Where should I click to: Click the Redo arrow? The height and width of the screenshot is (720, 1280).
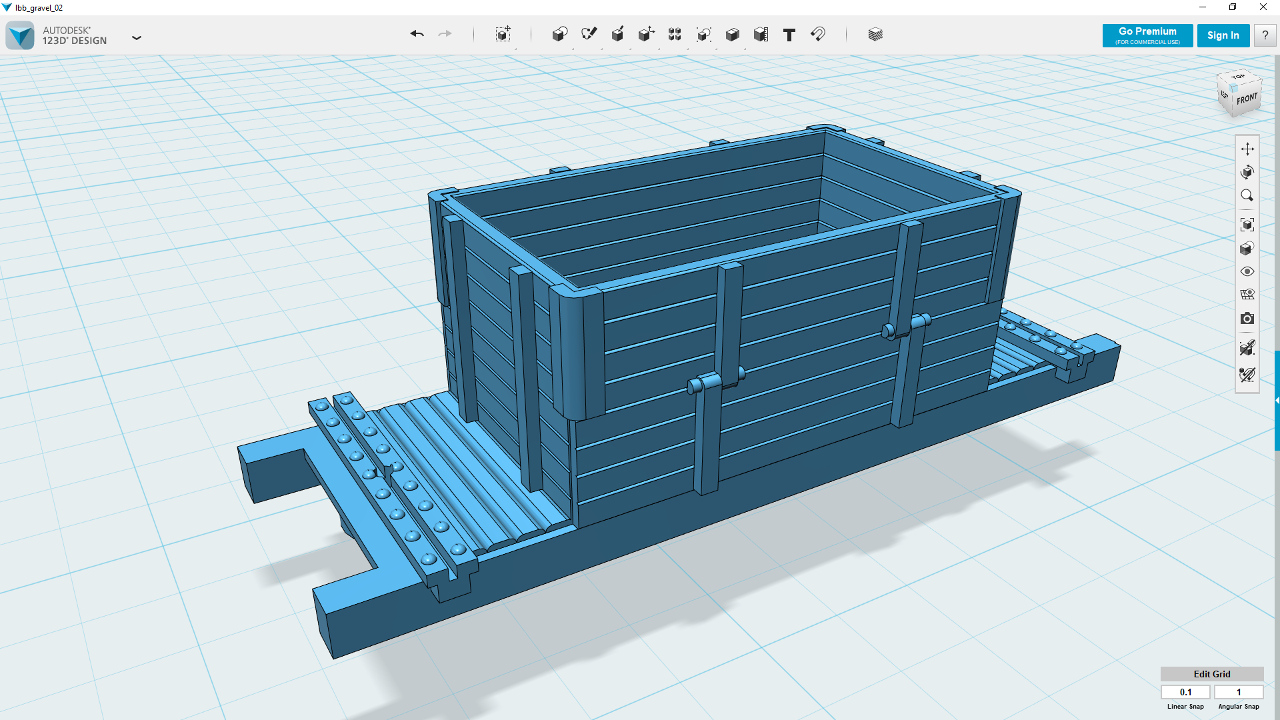click(445, 34)
